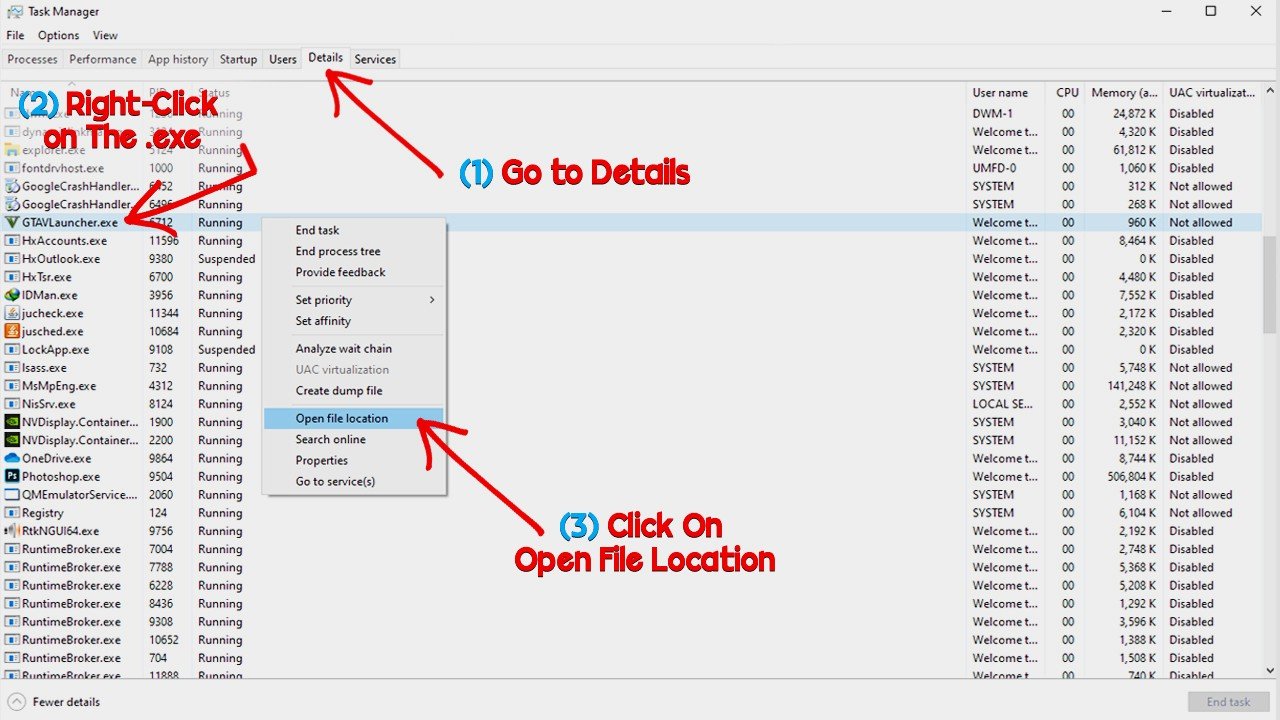
Task: Choose End task in context menu
Action: (x=354, y=230)
